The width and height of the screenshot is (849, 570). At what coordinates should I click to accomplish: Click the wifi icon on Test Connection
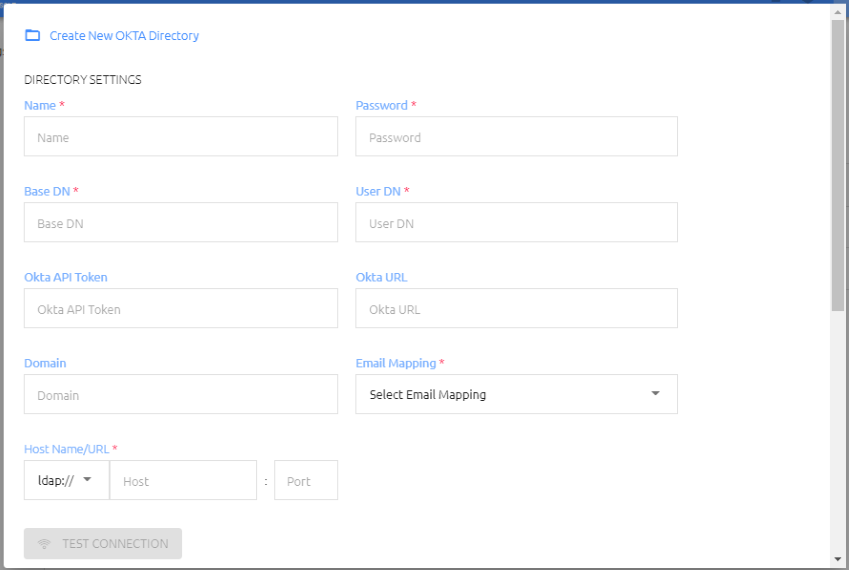pos(44,543)
